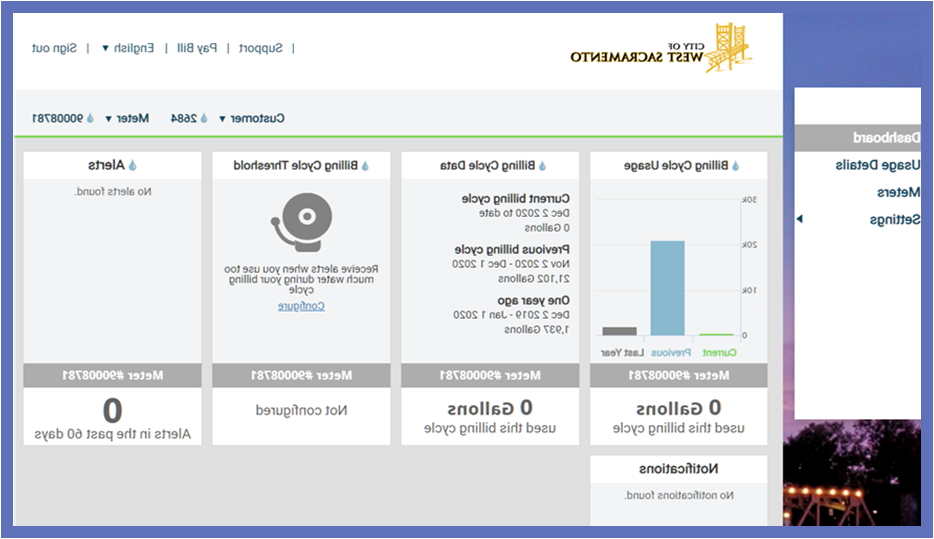Click the alarm bell icon in Threshold card
This screenshot has width=934, height=539.
pos(301,222)
